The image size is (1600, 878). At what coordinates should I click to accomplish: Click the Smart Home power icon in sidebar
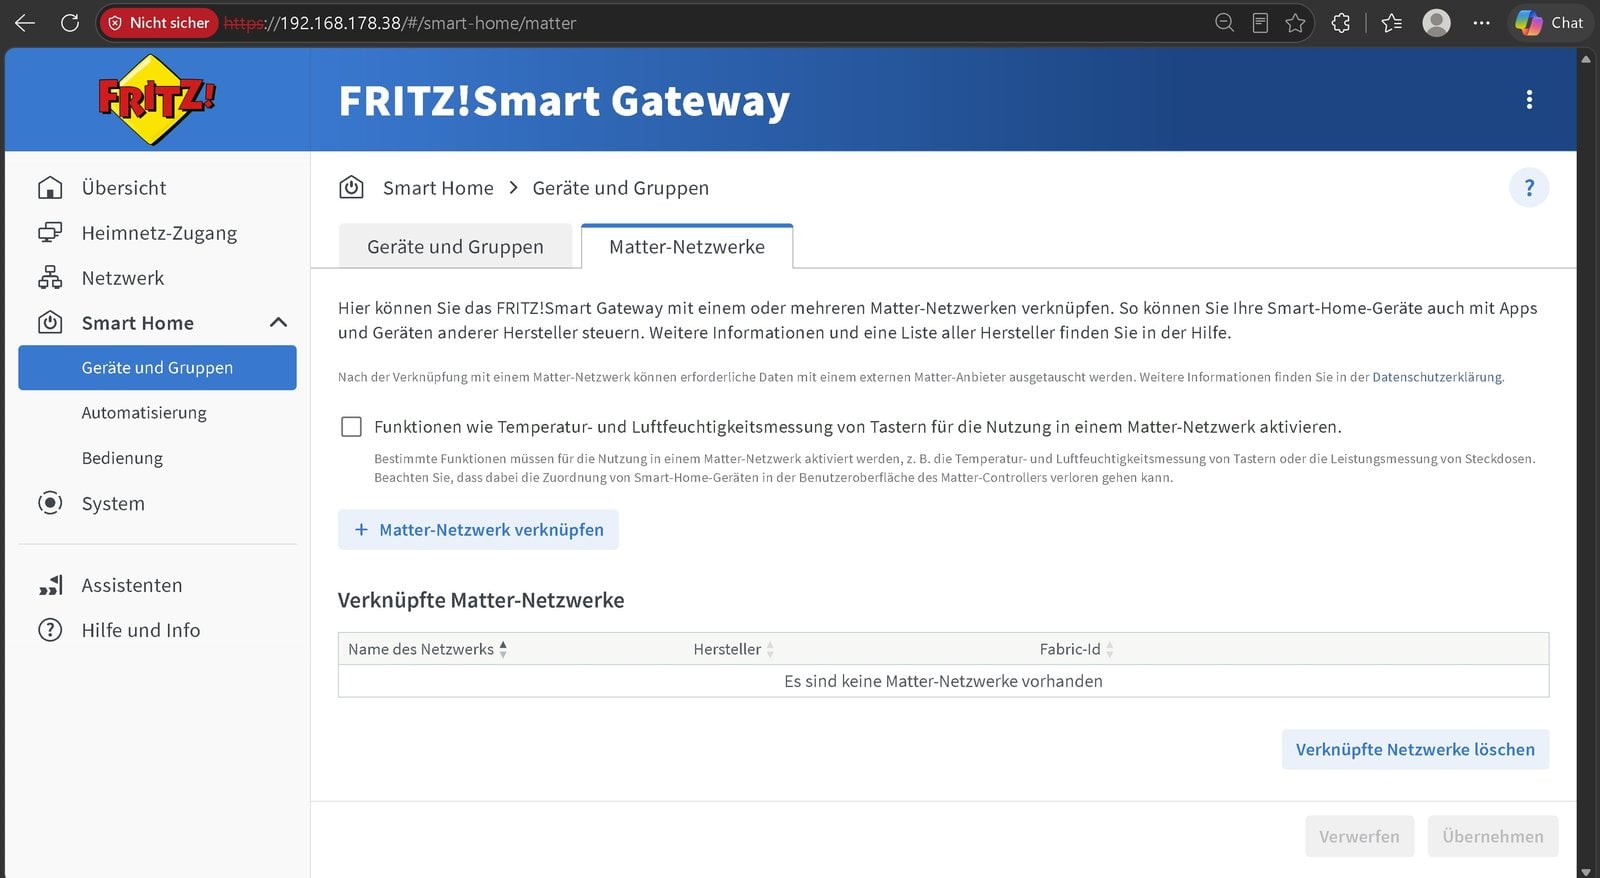(x=50, y=323)
